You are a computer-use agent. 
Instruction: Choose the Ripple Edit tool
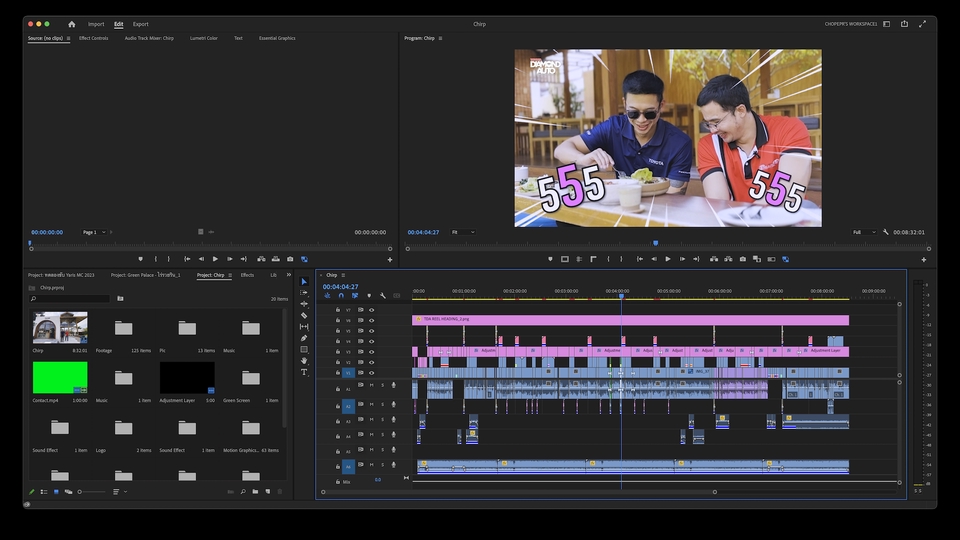coord(304,304)
